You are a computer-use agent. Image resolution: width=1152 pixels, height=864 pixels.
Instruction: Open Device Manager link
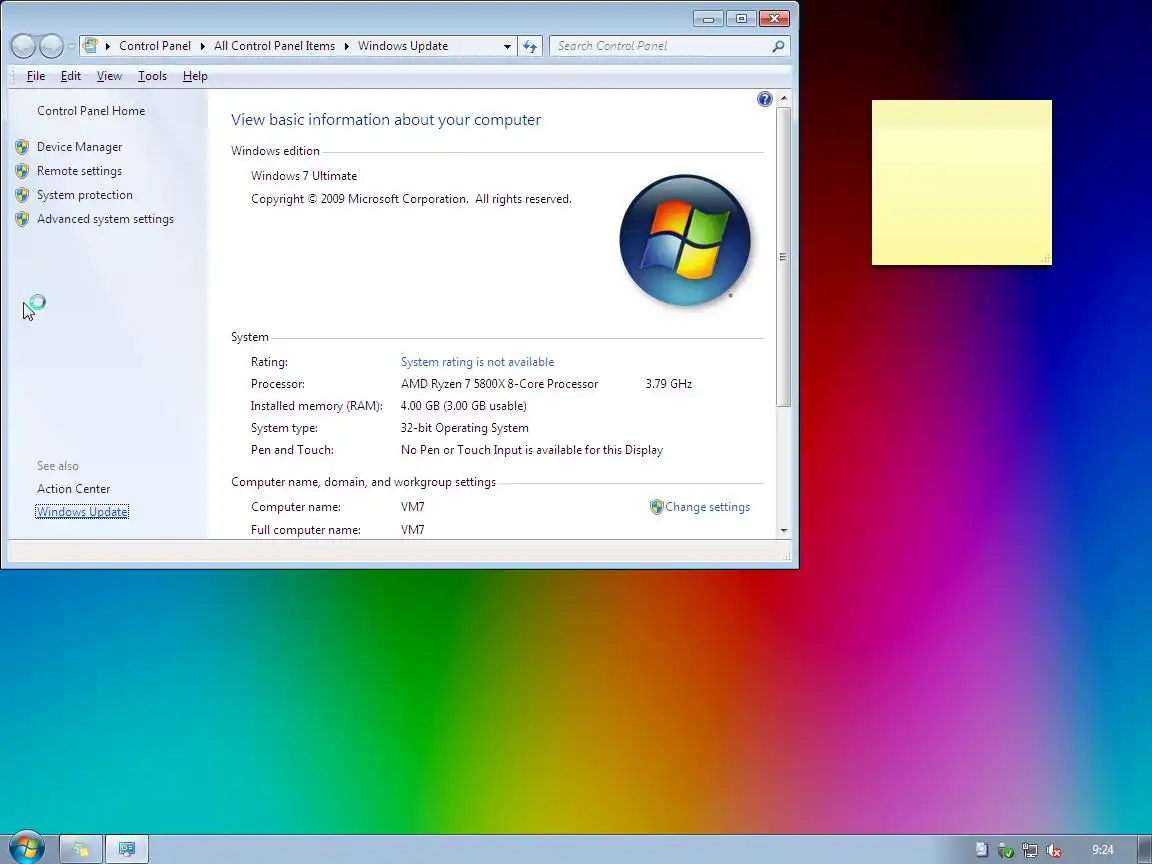point(79,147)
